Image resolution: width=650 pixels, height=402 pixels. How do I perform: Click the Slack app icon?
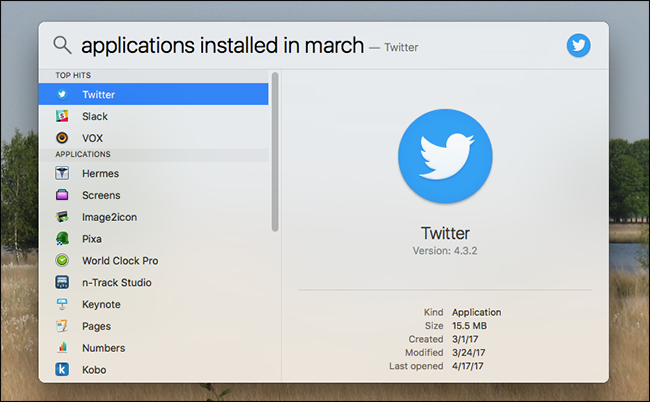tap(62, 116)
